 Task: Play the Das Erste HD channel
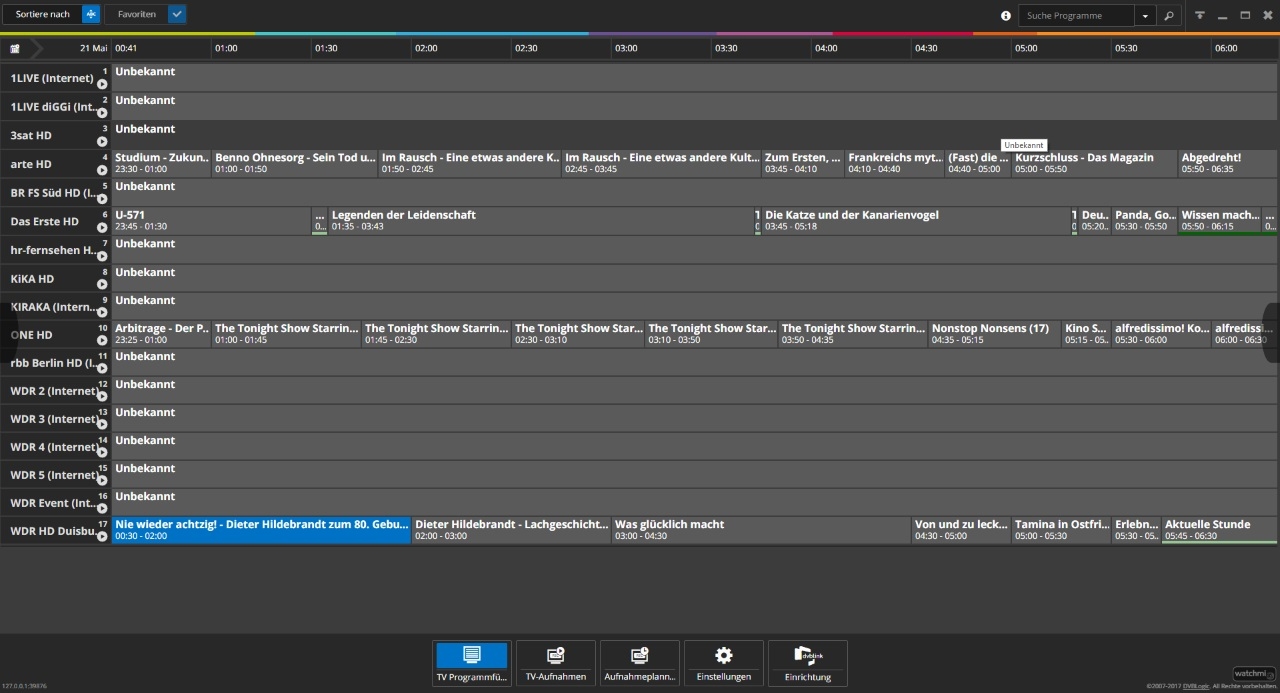tap(102, 227)
